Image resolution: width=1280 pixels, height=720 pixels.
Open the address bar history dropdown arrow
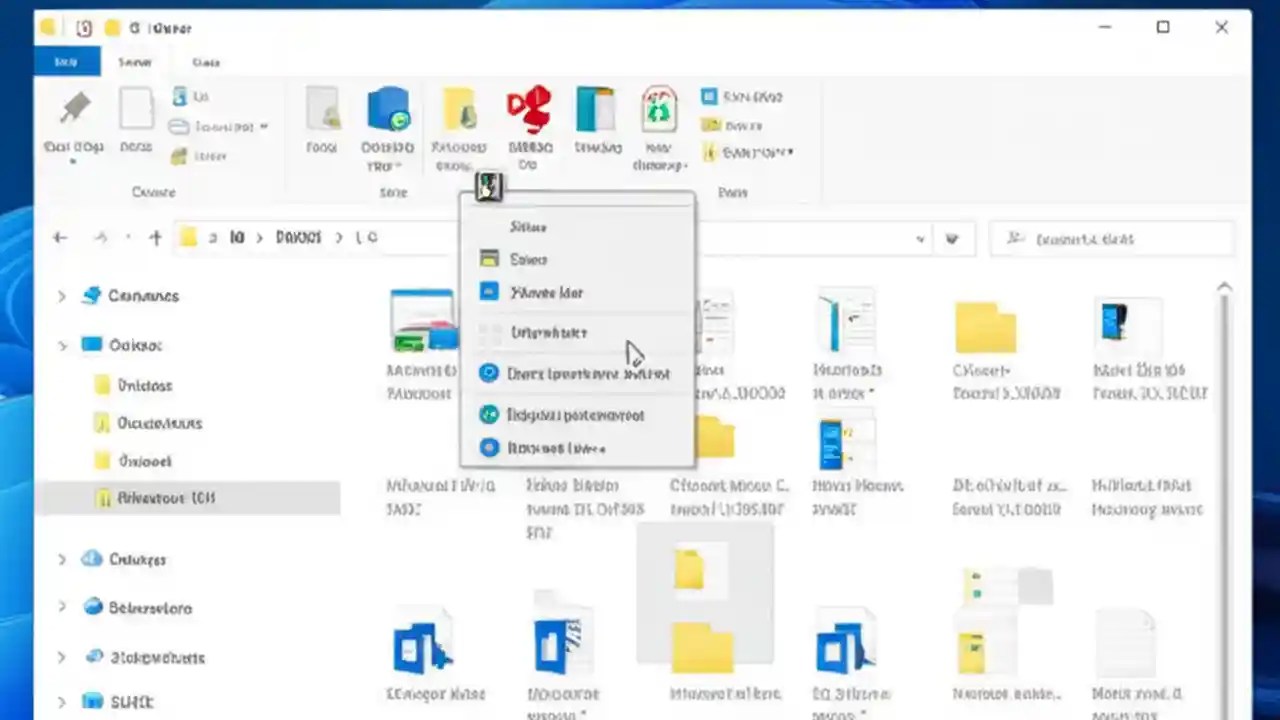[920, 239]
